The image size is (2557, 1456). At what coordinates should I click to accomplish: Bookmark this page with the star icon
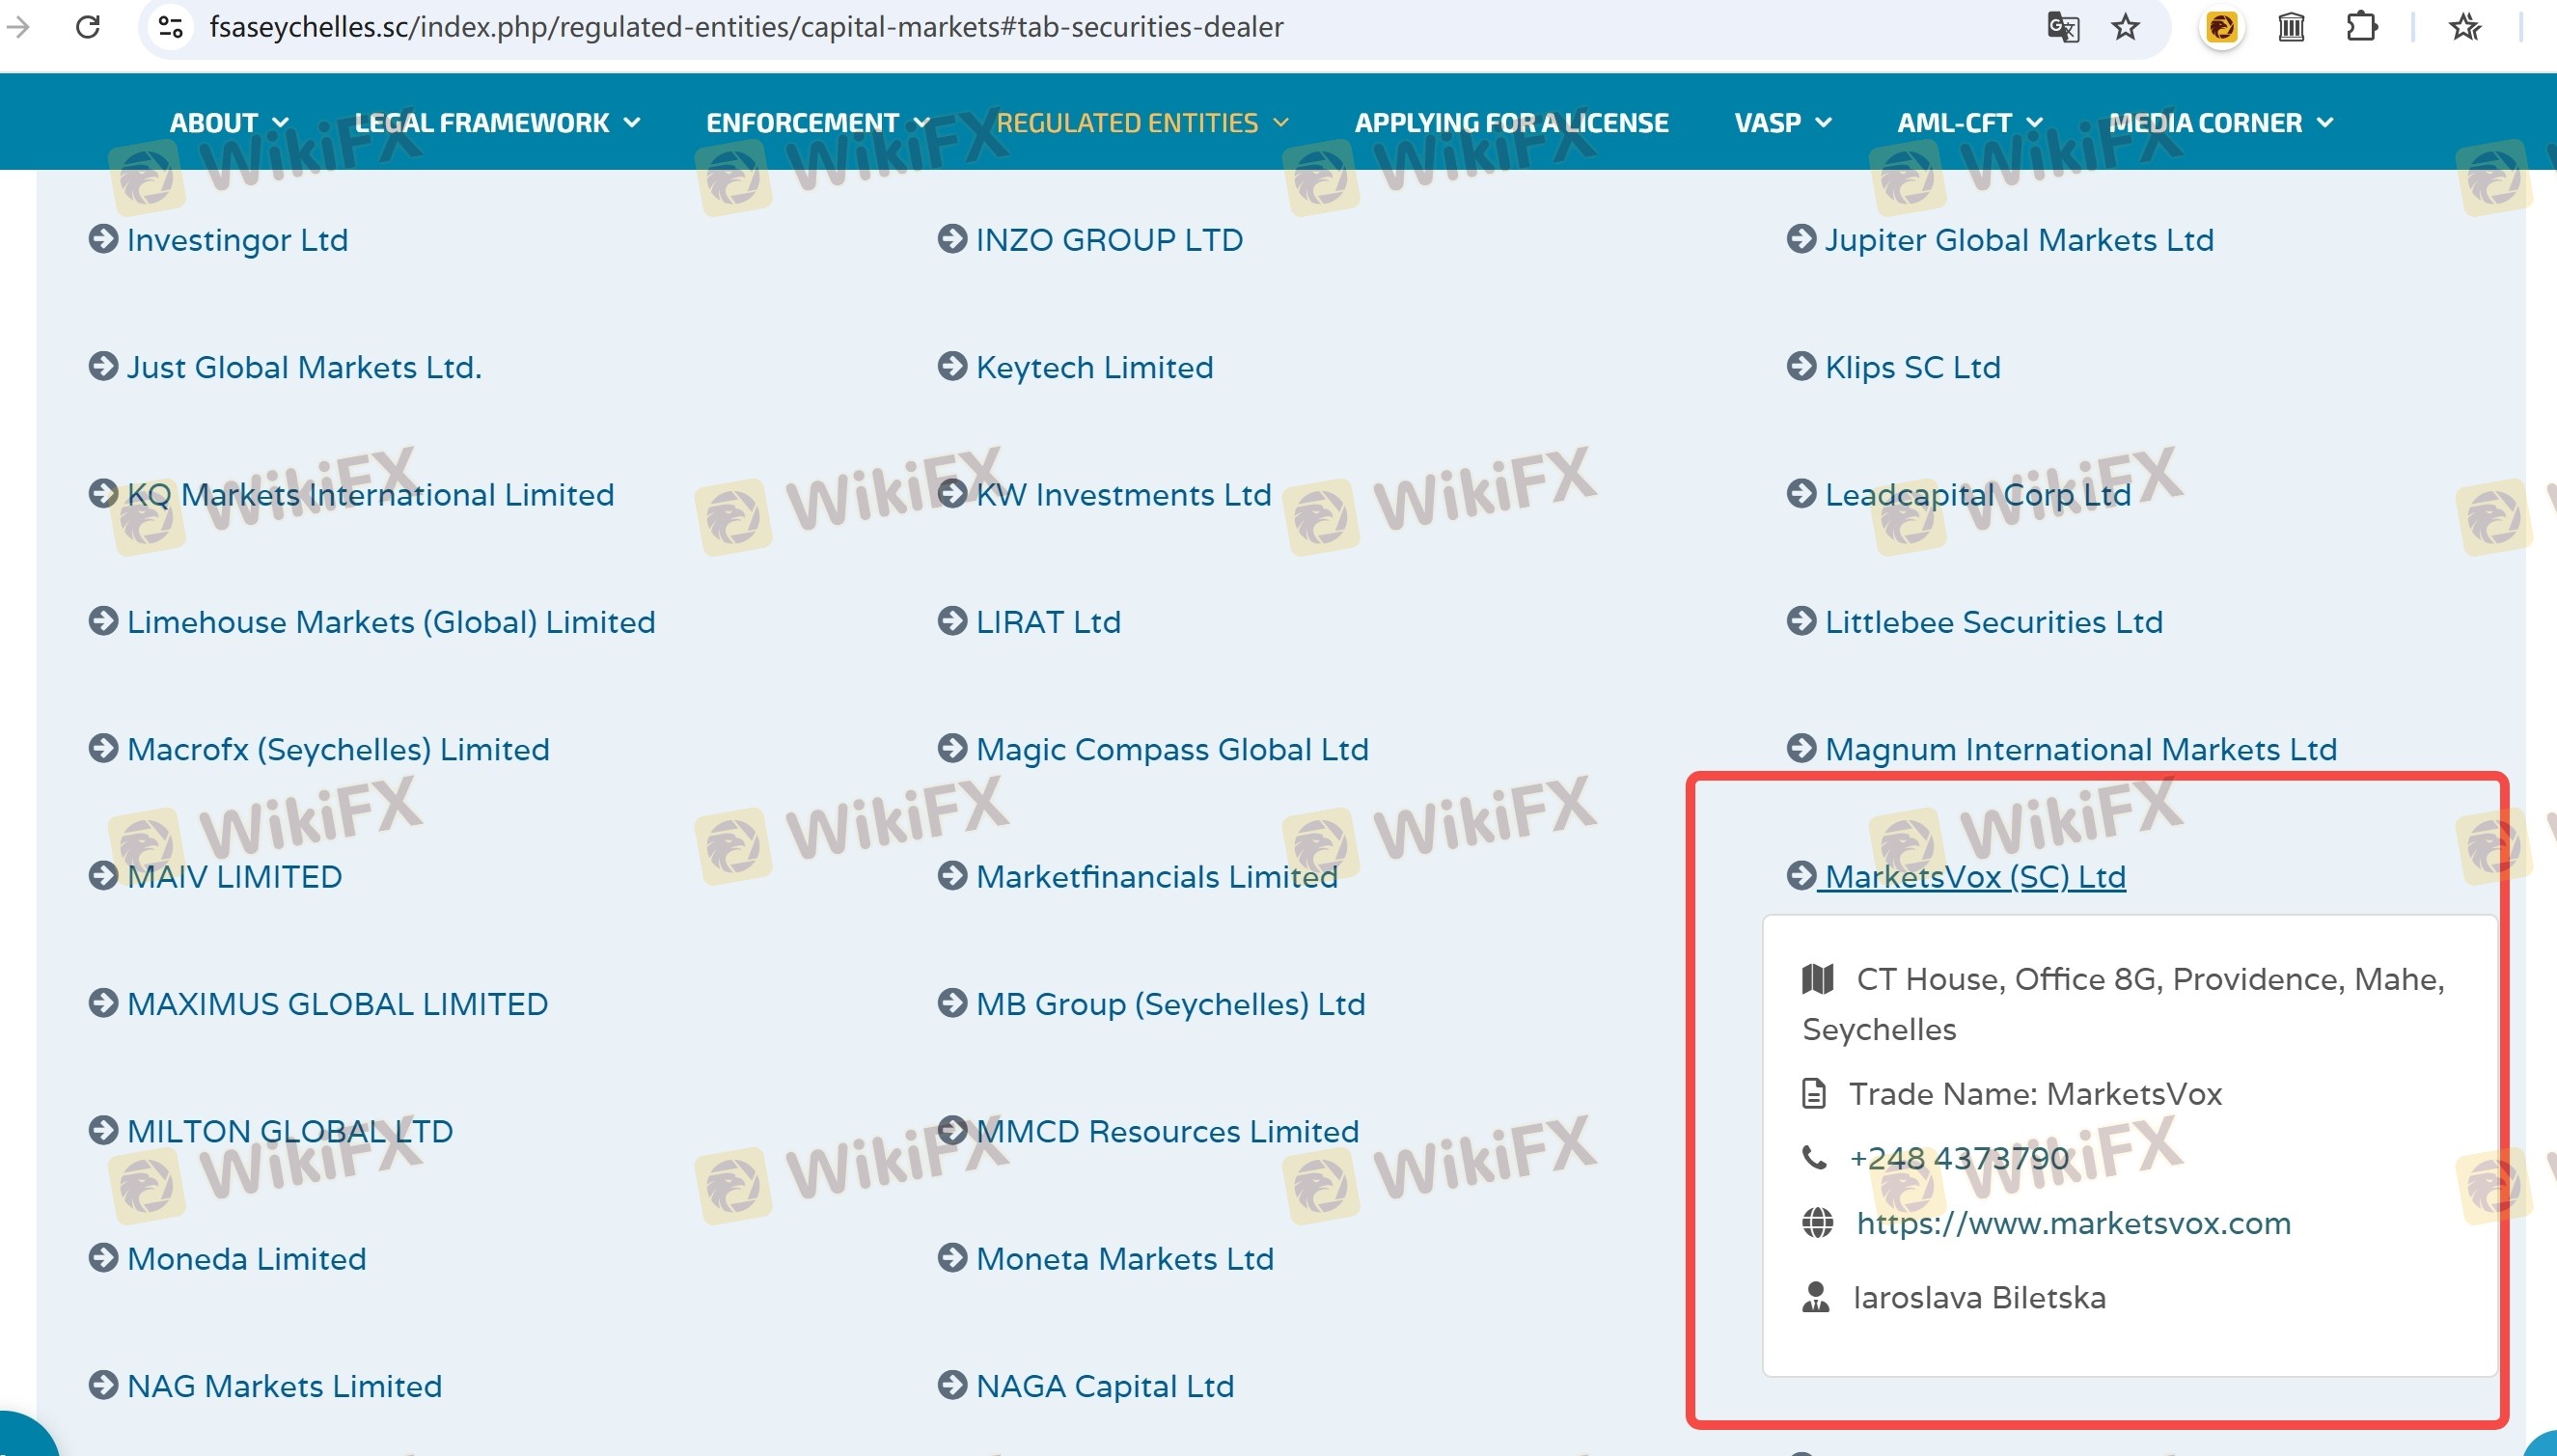coord(2125,27)
